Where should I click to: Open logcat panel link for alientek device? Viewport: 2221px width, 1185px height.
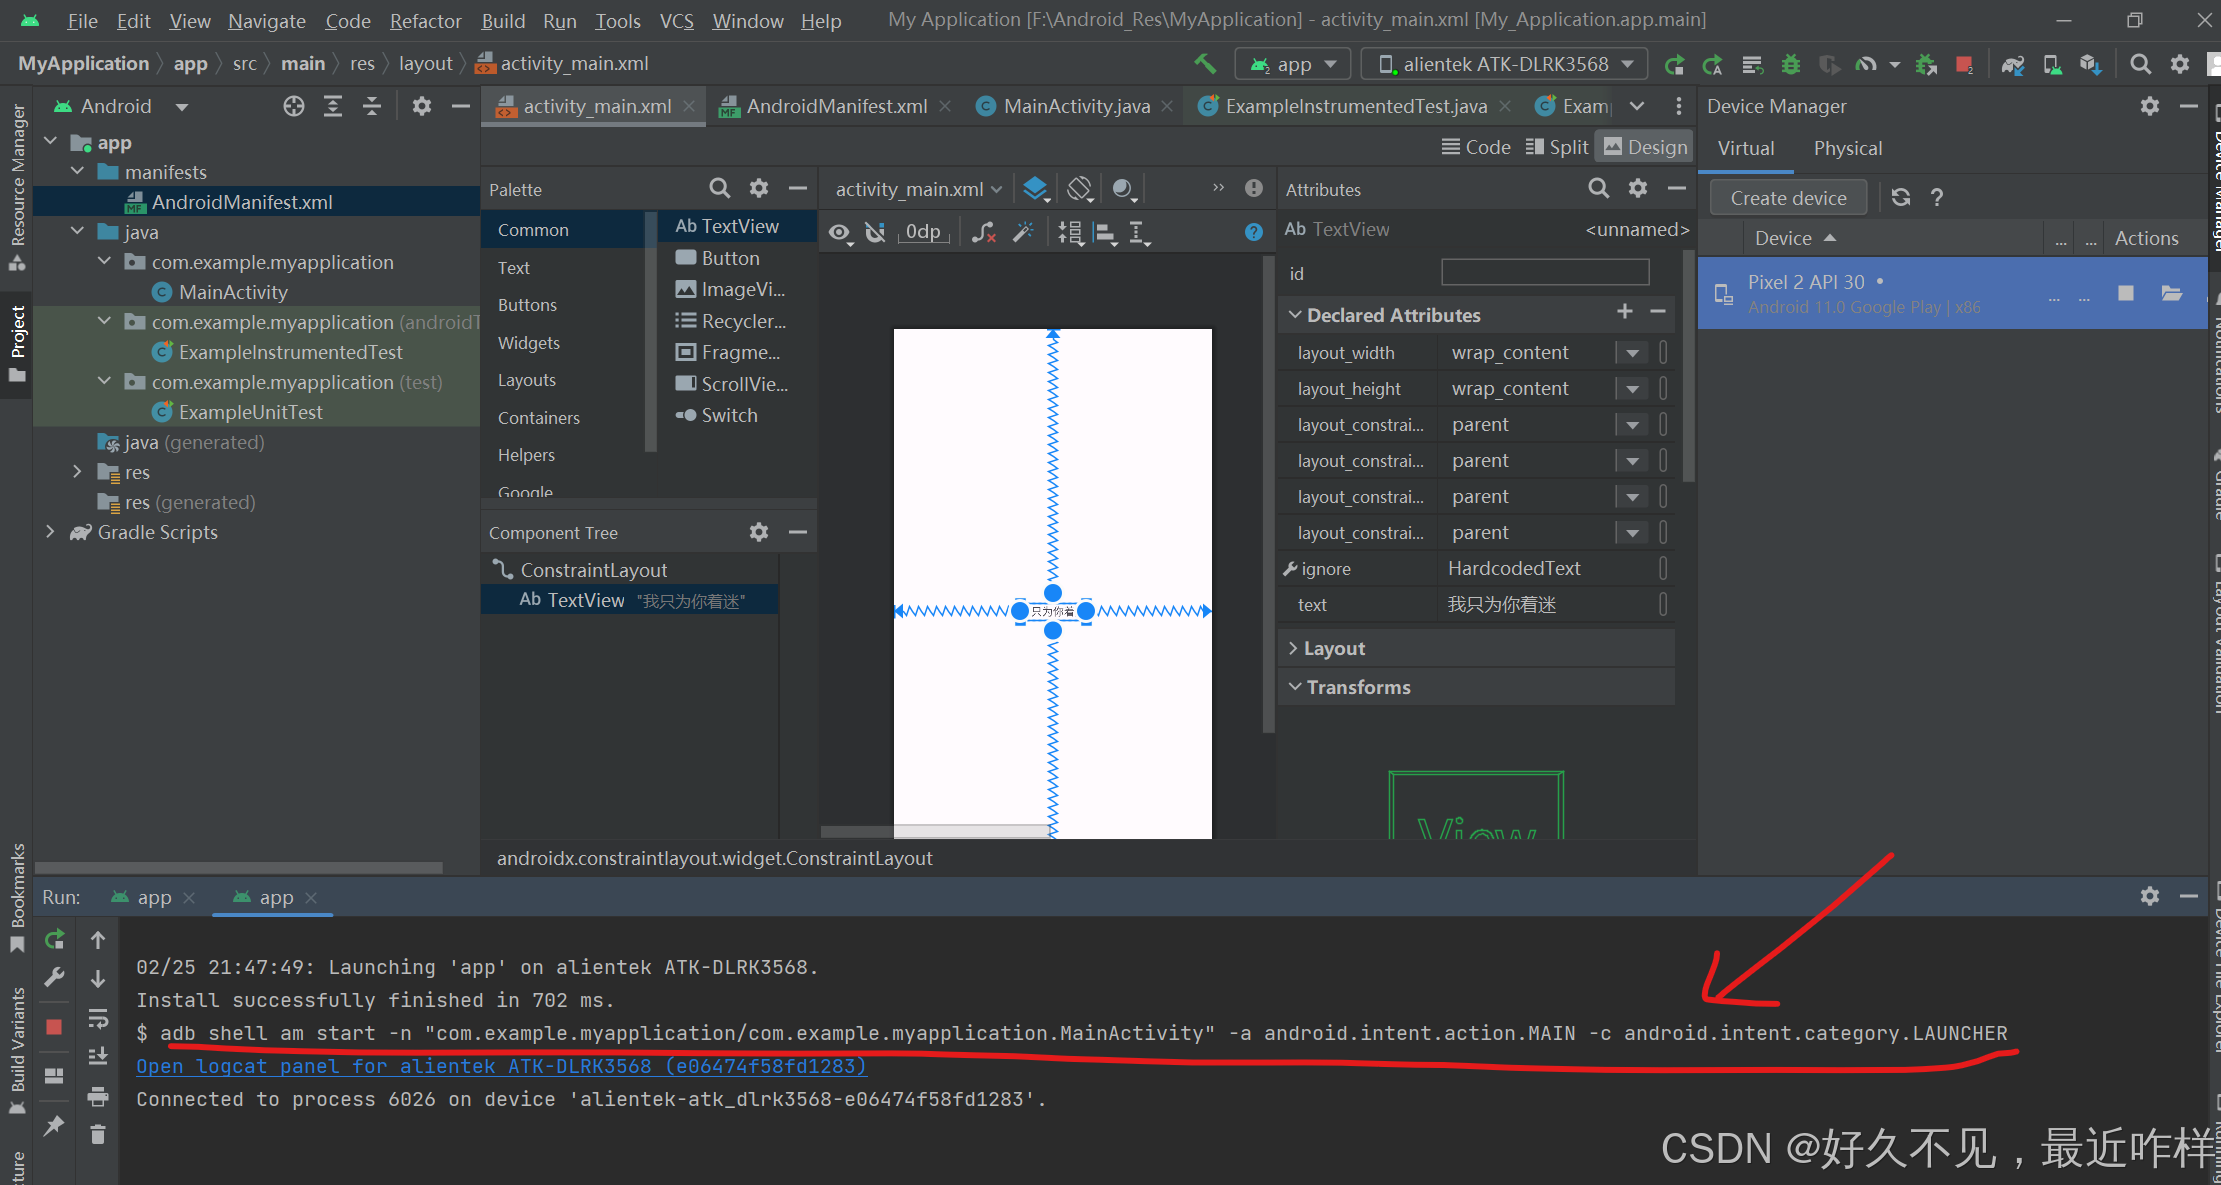coord(501,1066)
